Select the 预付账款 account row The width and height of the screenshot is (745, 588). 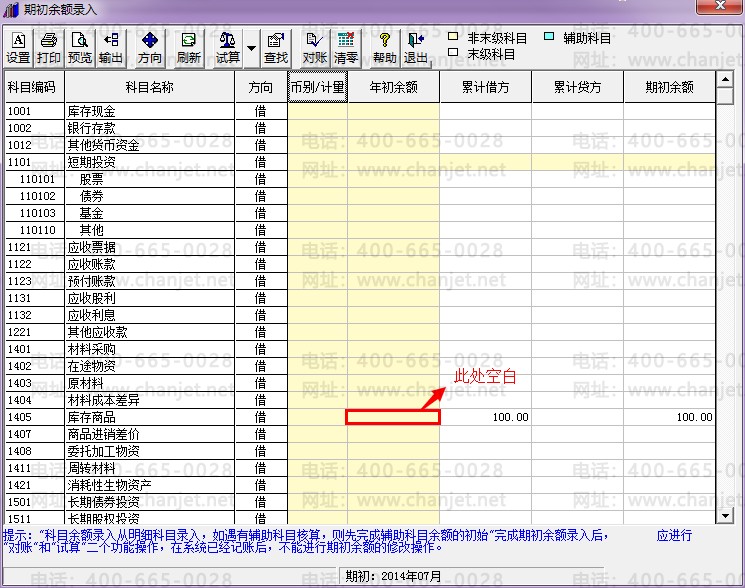tap(360, 281)
